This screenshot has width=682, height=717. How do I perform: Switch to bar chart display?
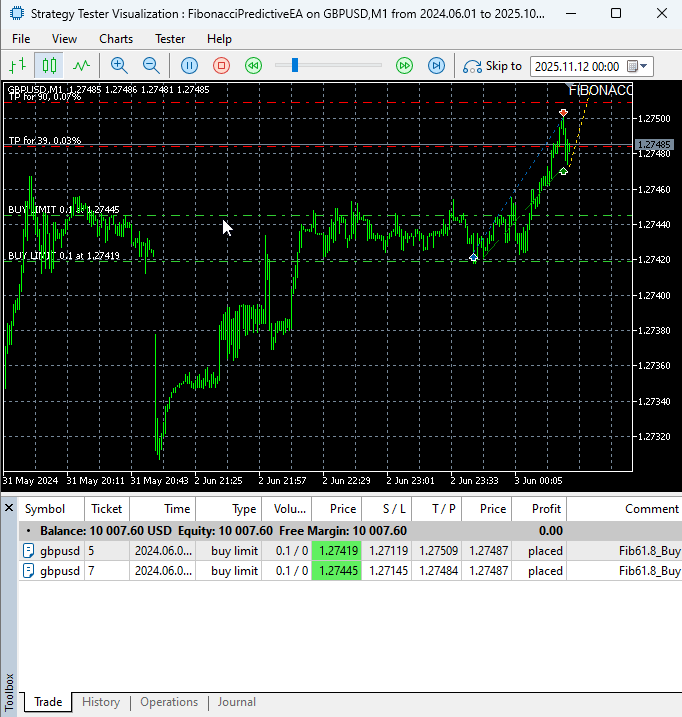(17, 66)
